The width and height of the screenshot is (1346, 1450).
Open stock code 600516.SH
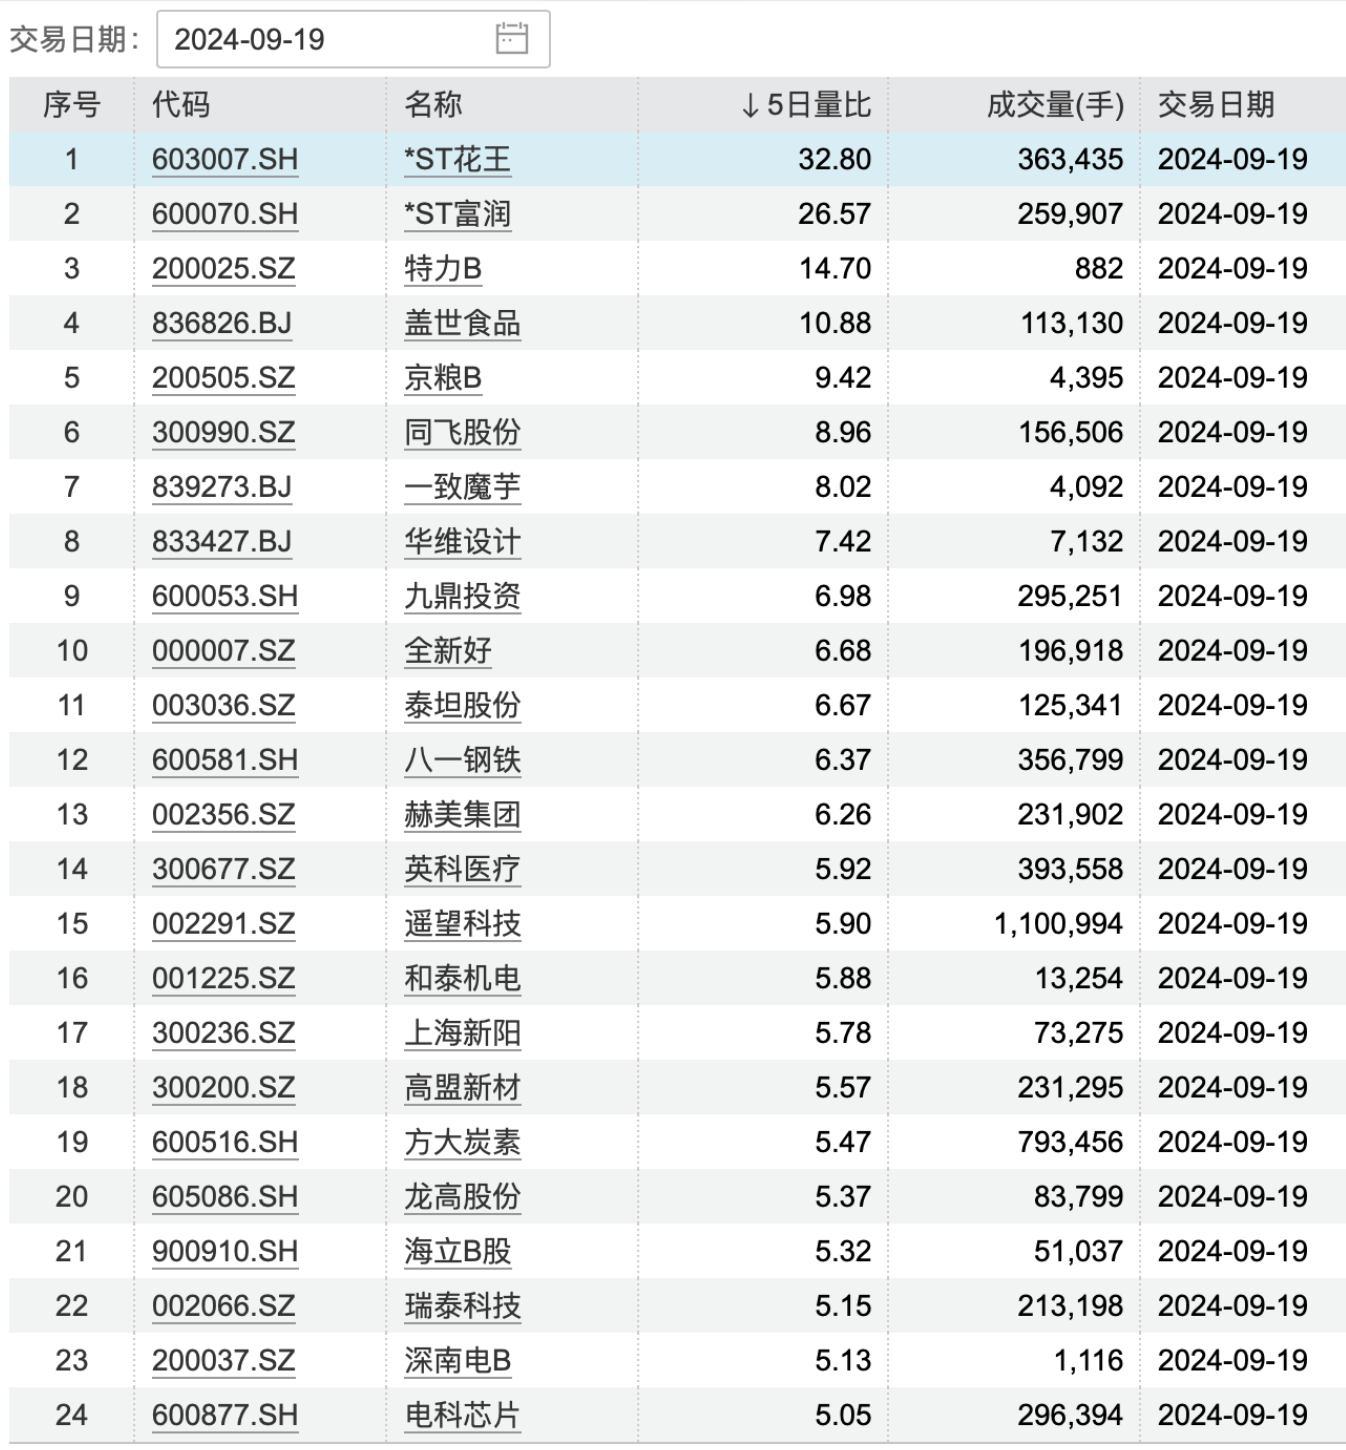[x=225, y=1142]
